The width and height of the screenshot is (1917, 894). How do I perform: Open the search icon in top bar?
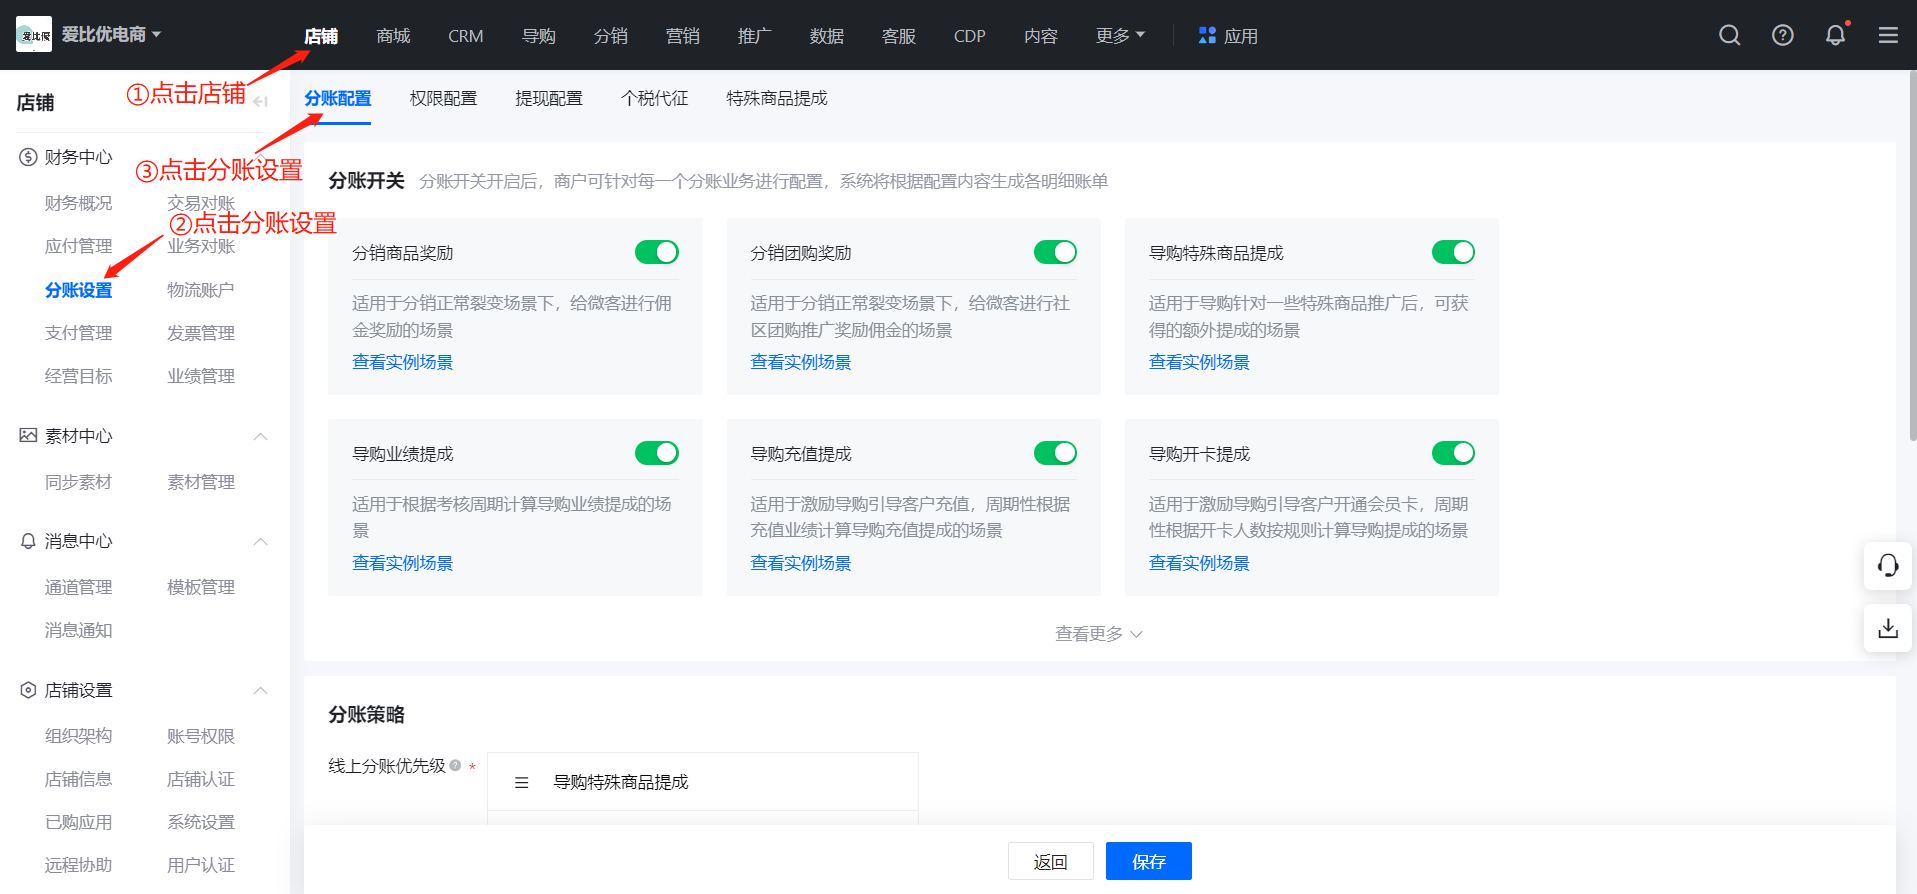click(1729, 35)
